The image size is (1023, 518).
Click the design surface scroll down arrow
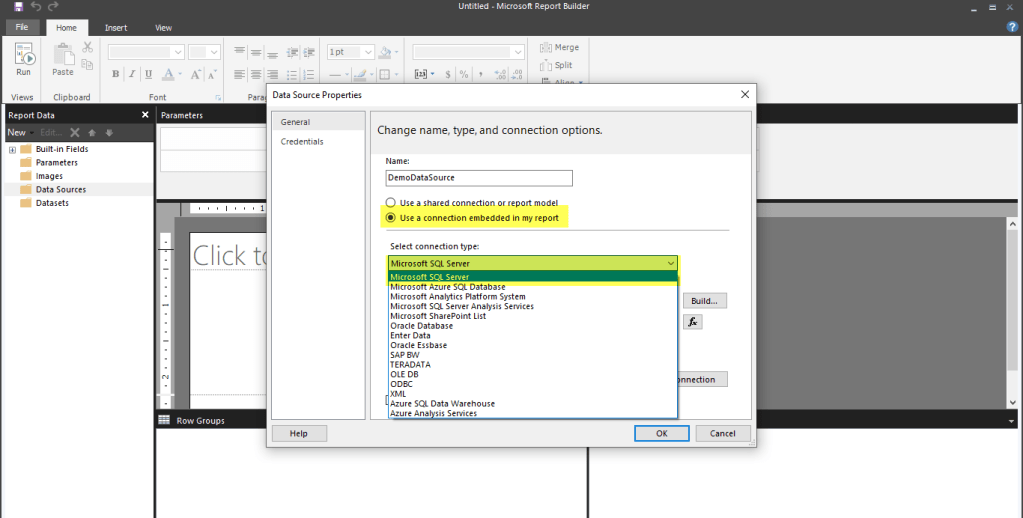point(1013,403)
